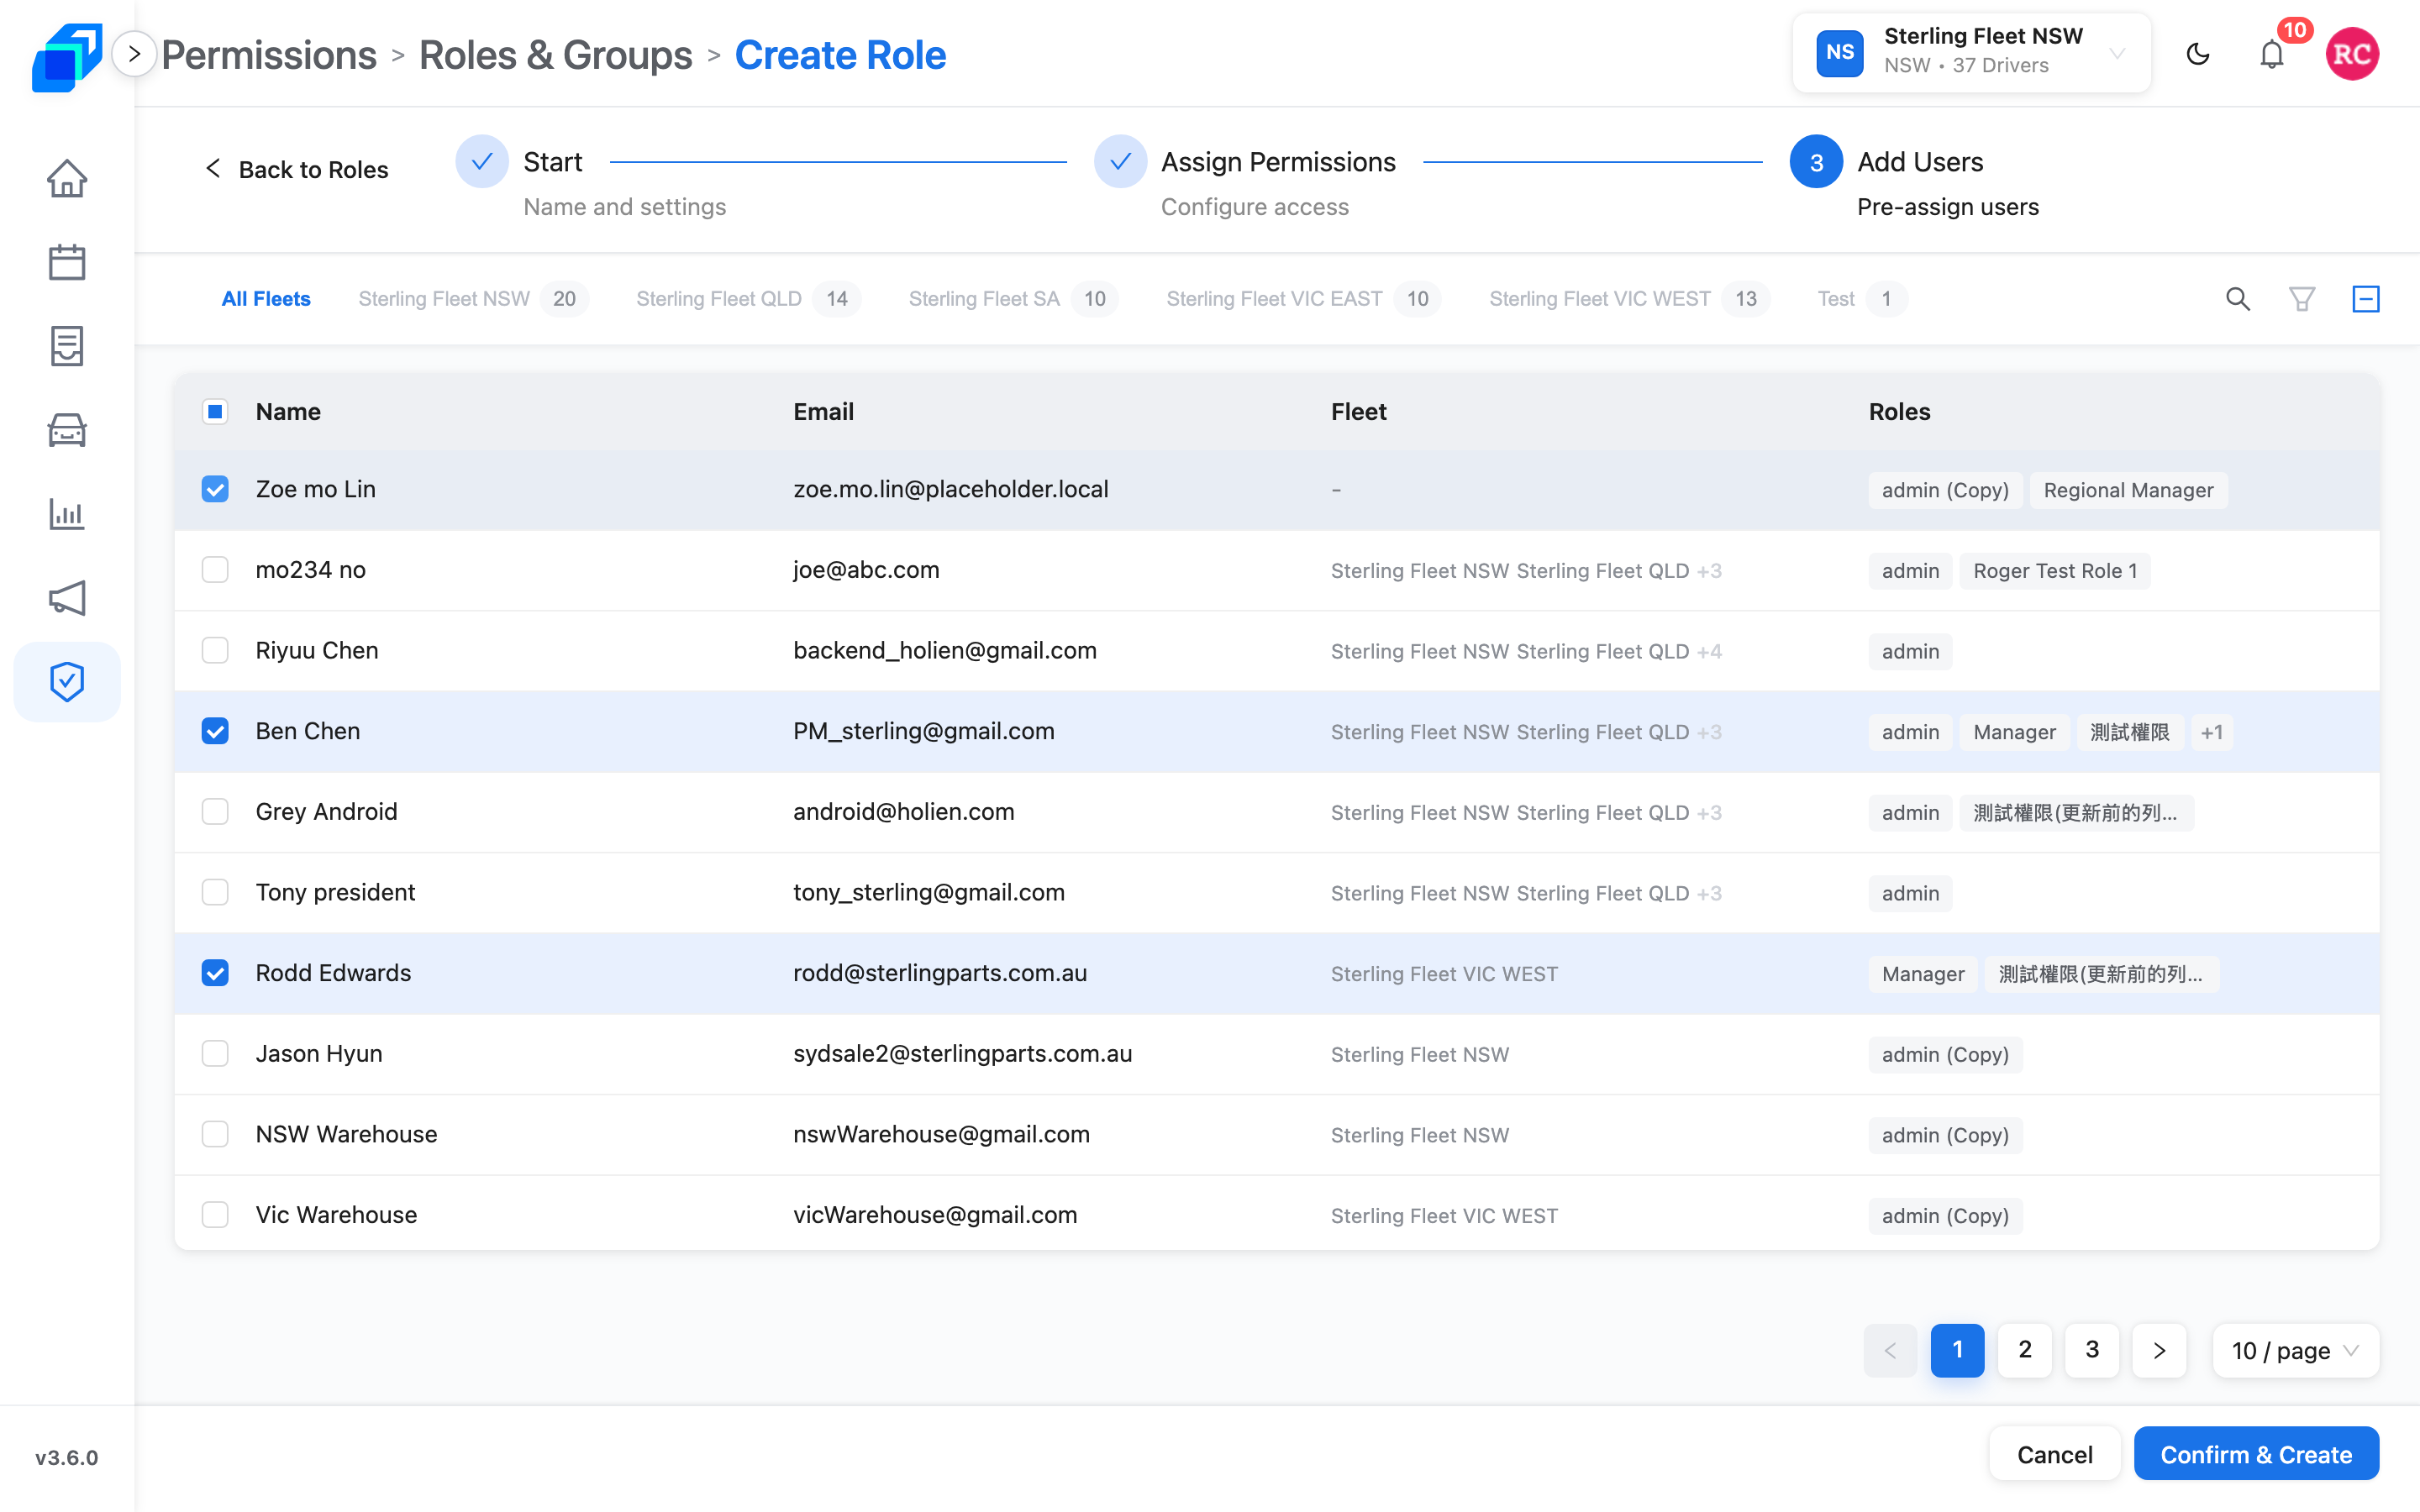The height and width of the screenshot is (1512, 2420).
Task: Click the Cancel button
Action: coord(2054,1455)
